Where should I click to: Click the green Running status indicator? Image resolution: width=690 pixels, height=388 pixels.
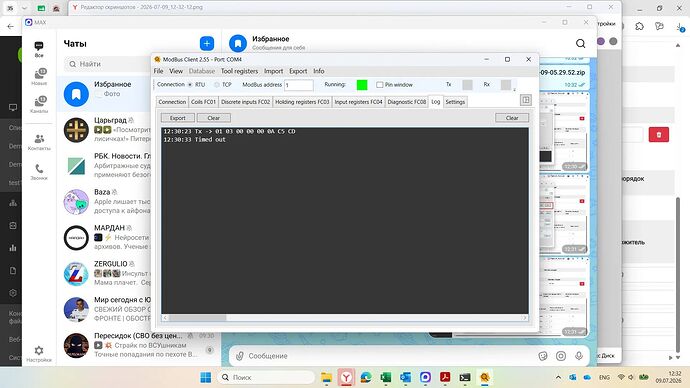click(362, 84)
